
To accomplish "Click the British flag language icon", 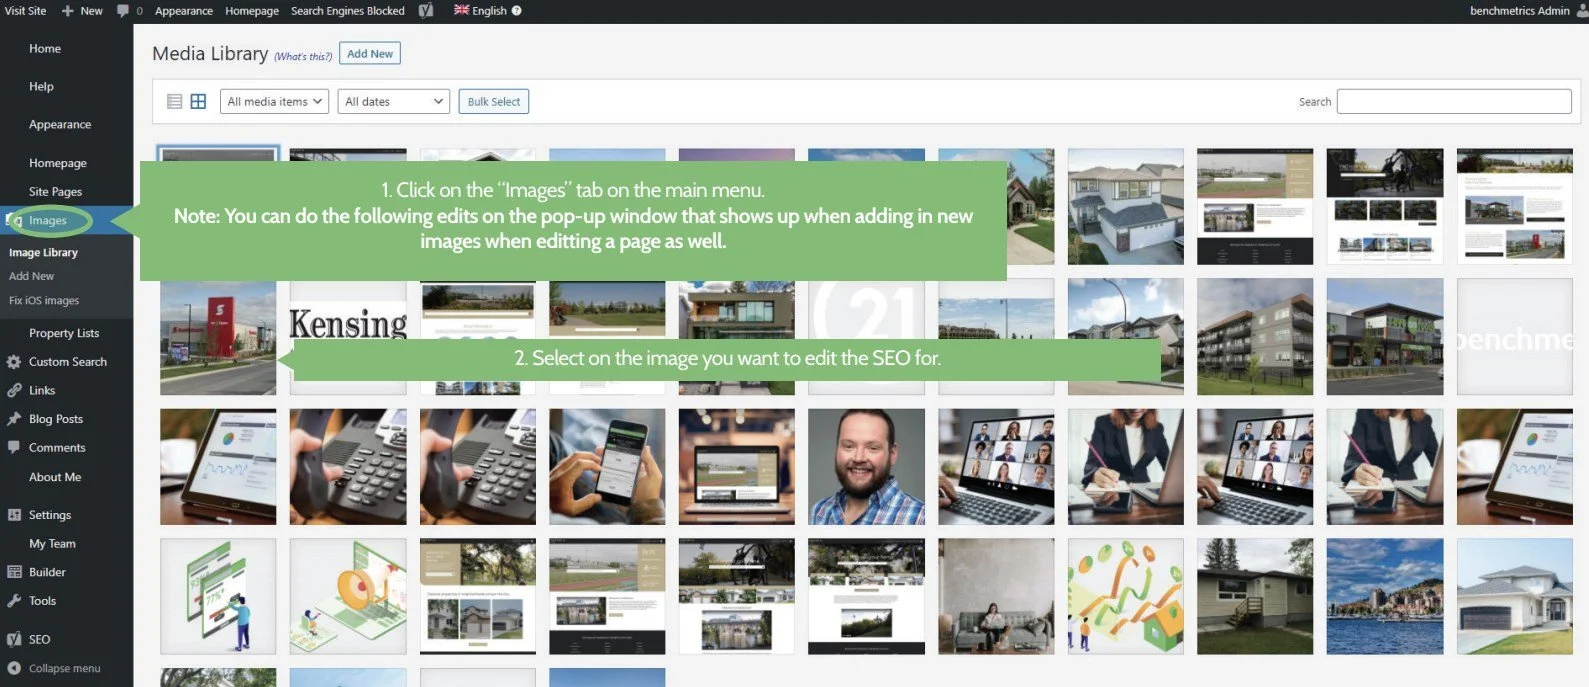I will pos(461,10).
